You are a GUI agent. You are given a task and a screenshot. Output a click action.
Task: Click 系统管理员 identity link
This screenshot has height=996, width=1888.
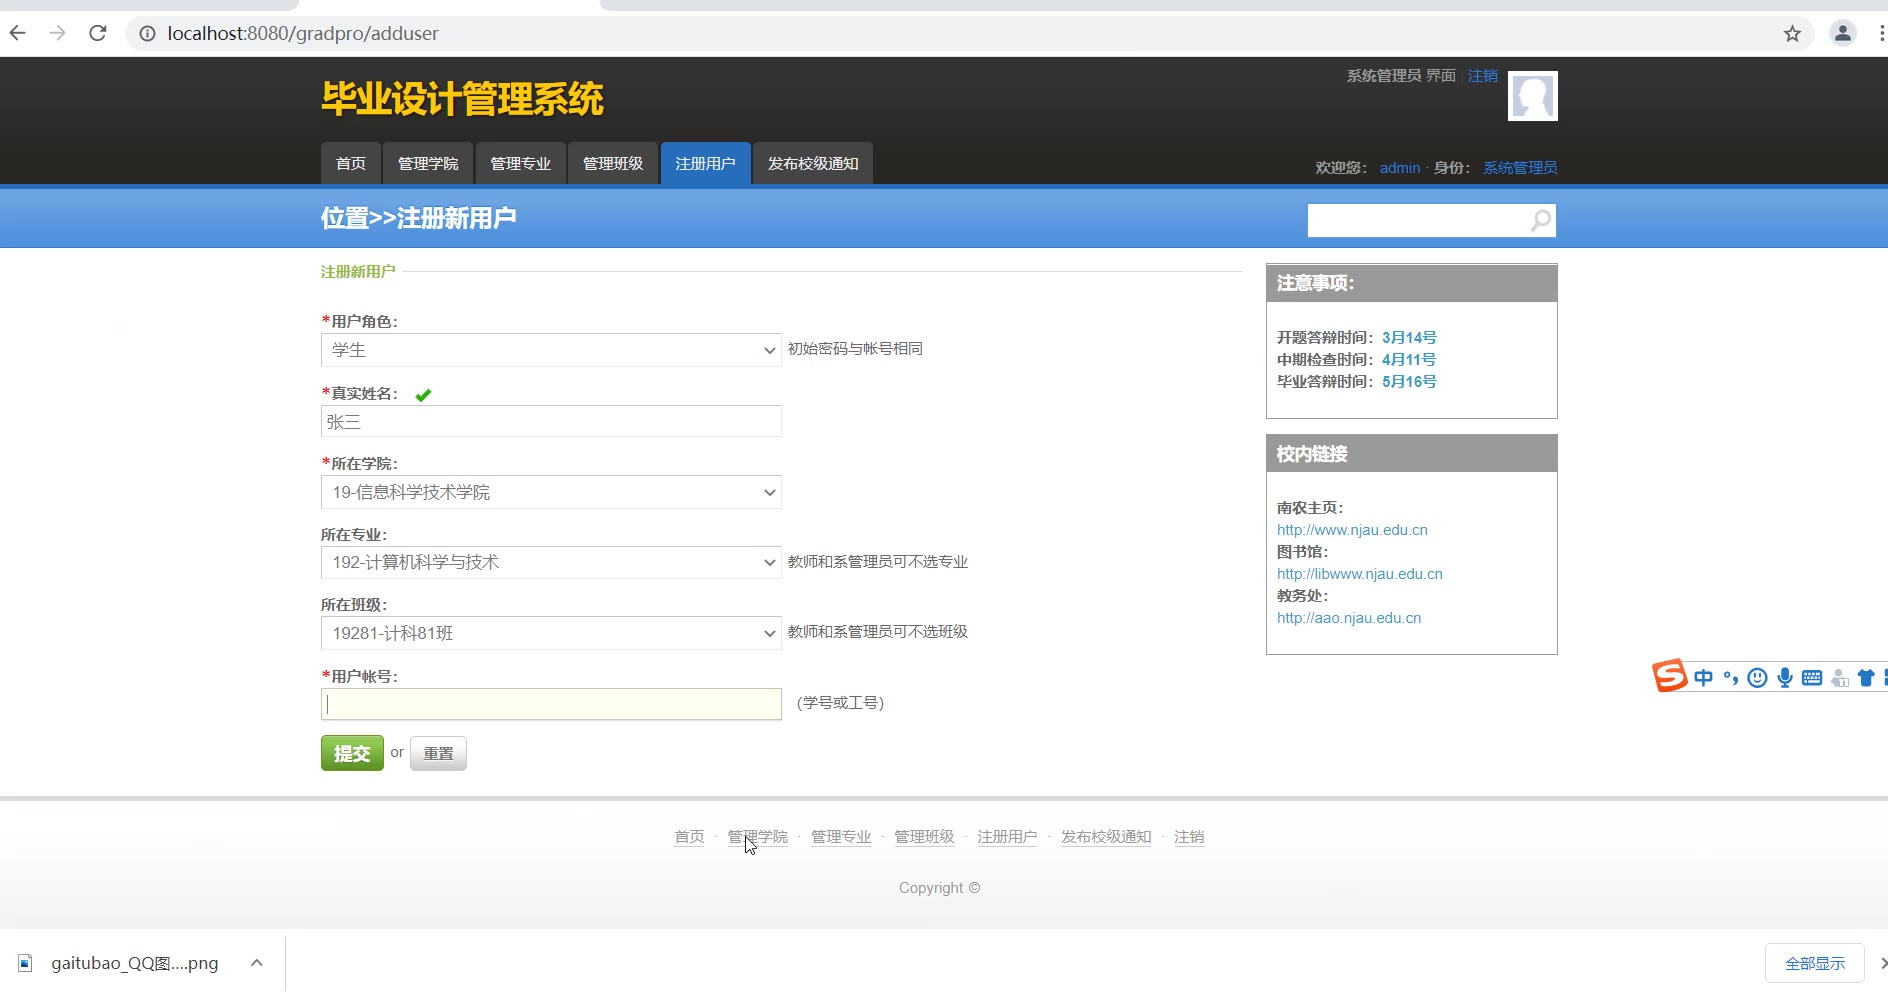tap(1520, 168)
